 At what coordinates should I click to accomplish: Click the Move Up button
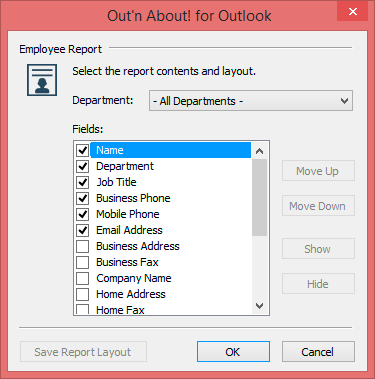(318, 171)
